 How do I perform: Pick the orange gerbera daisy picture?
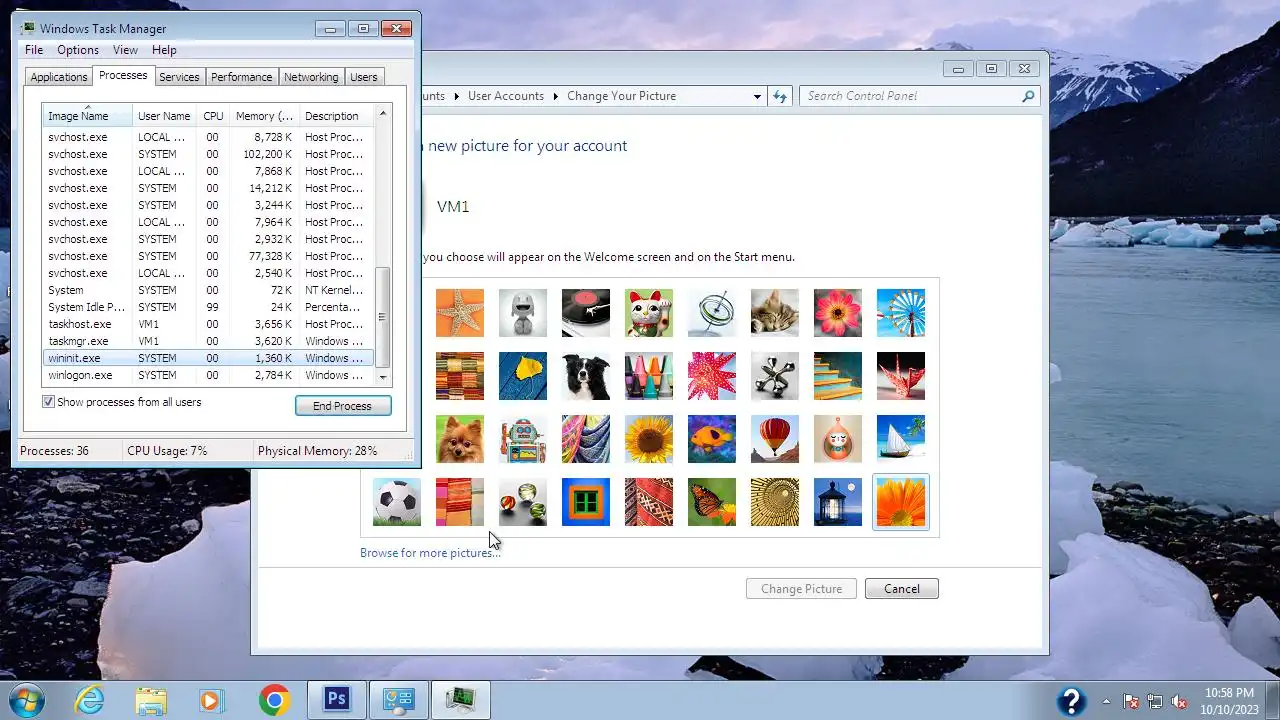point(901,502)
